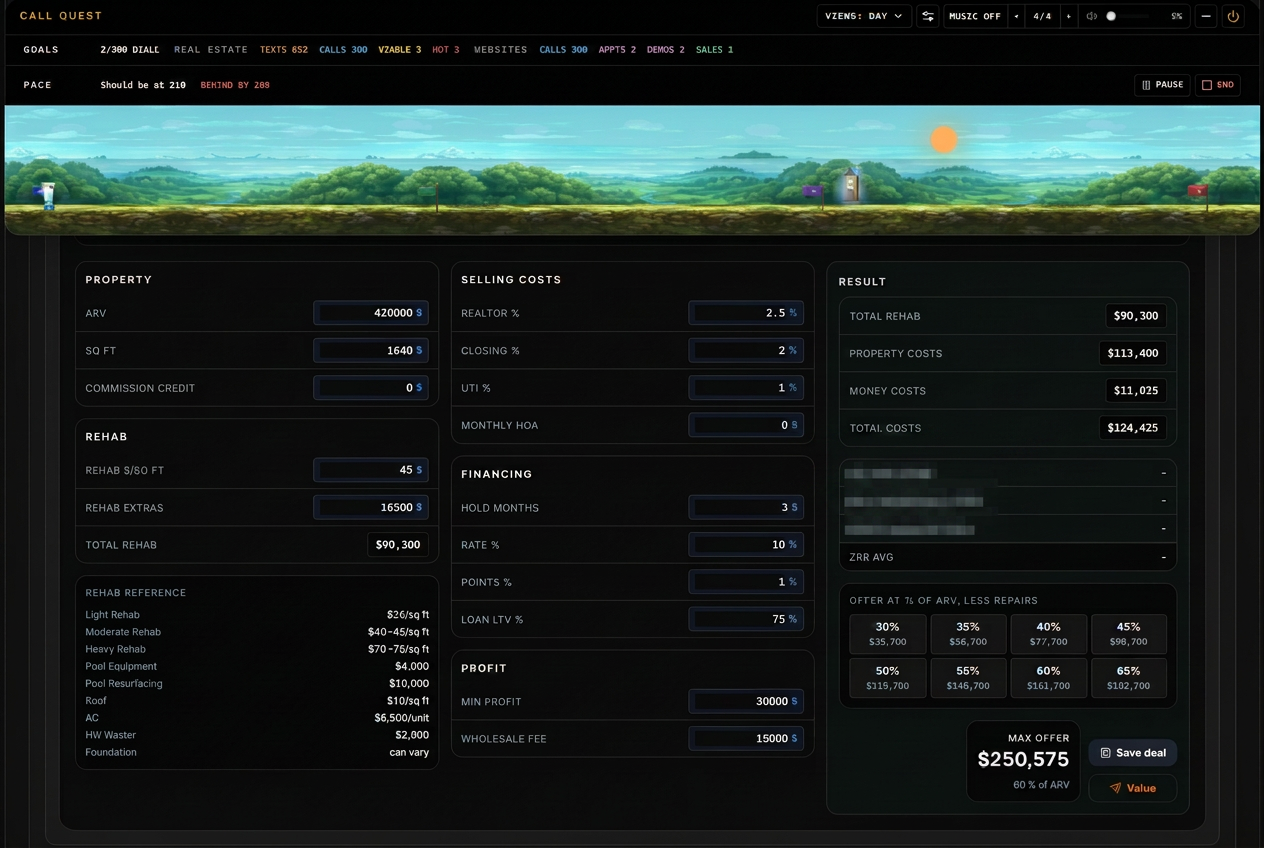Select the 35% offer card
This screenshot has height=848, width=1264.
point(968,634)
